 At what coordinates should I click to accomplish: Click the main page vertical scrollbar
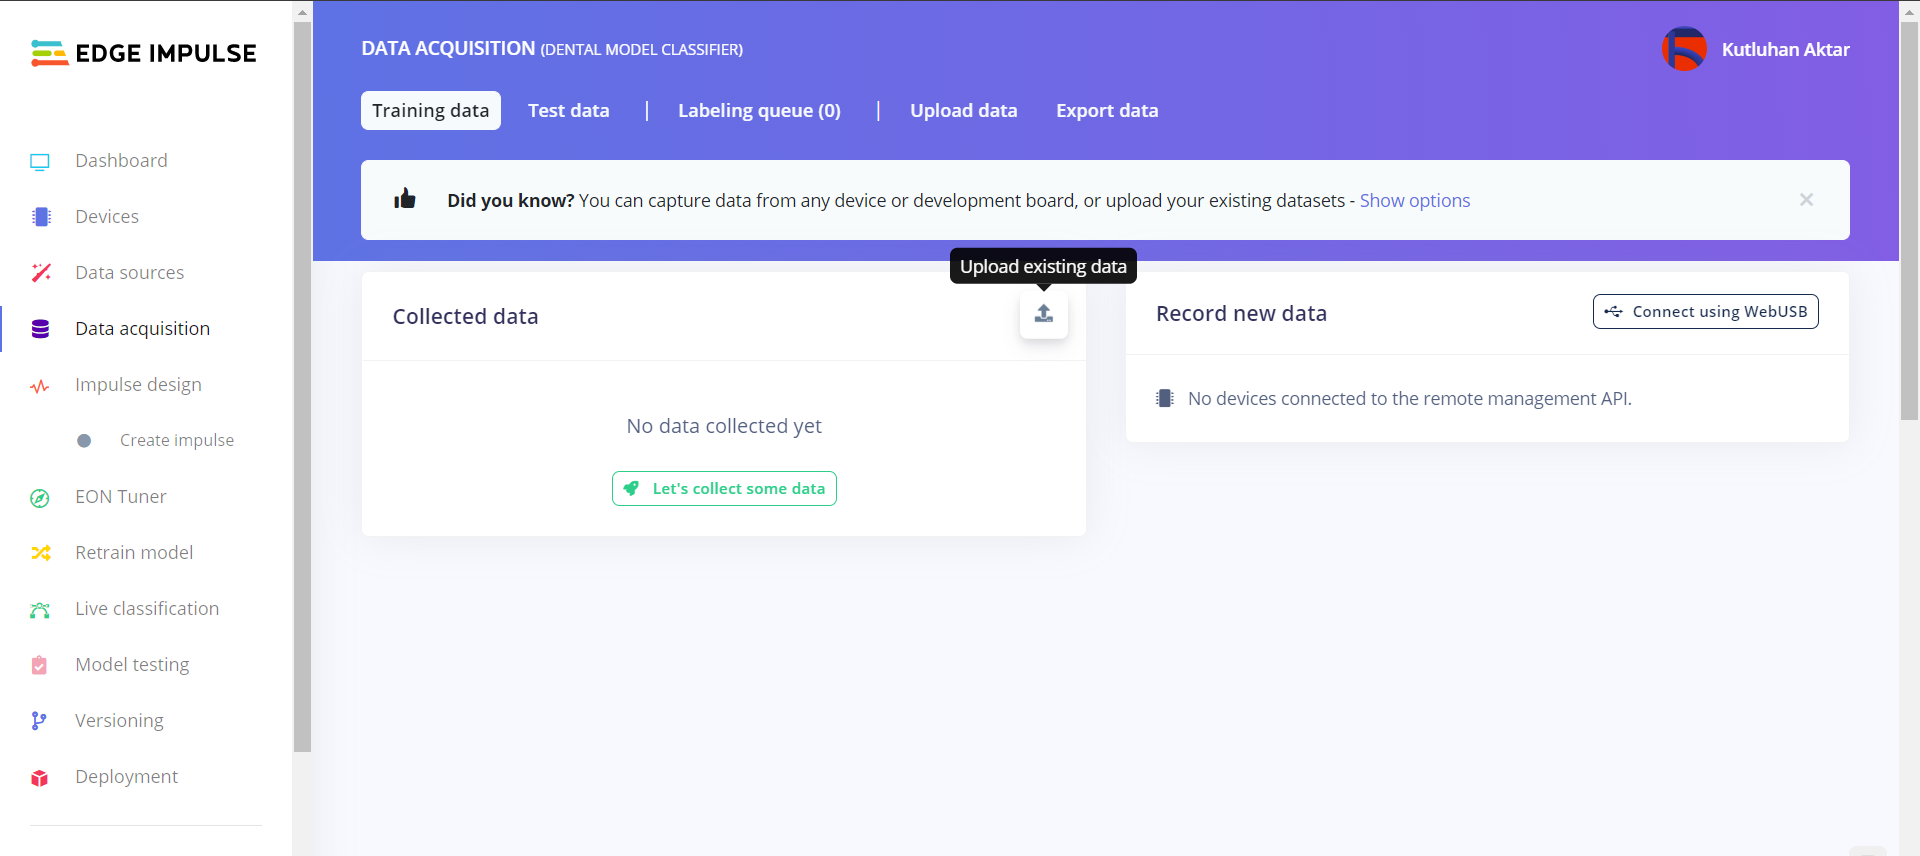tap(1909, 220)
